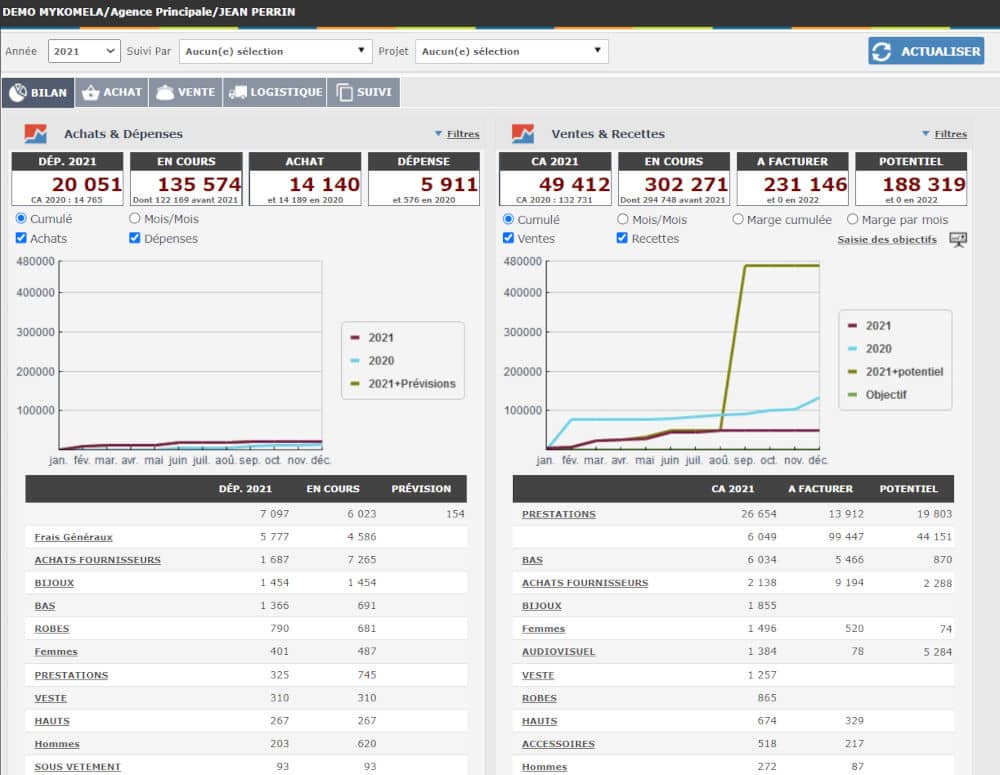Screen dimensions: 1000x775
Task: Uncheck the Achats checkbox
Action: tap(21, 238)
